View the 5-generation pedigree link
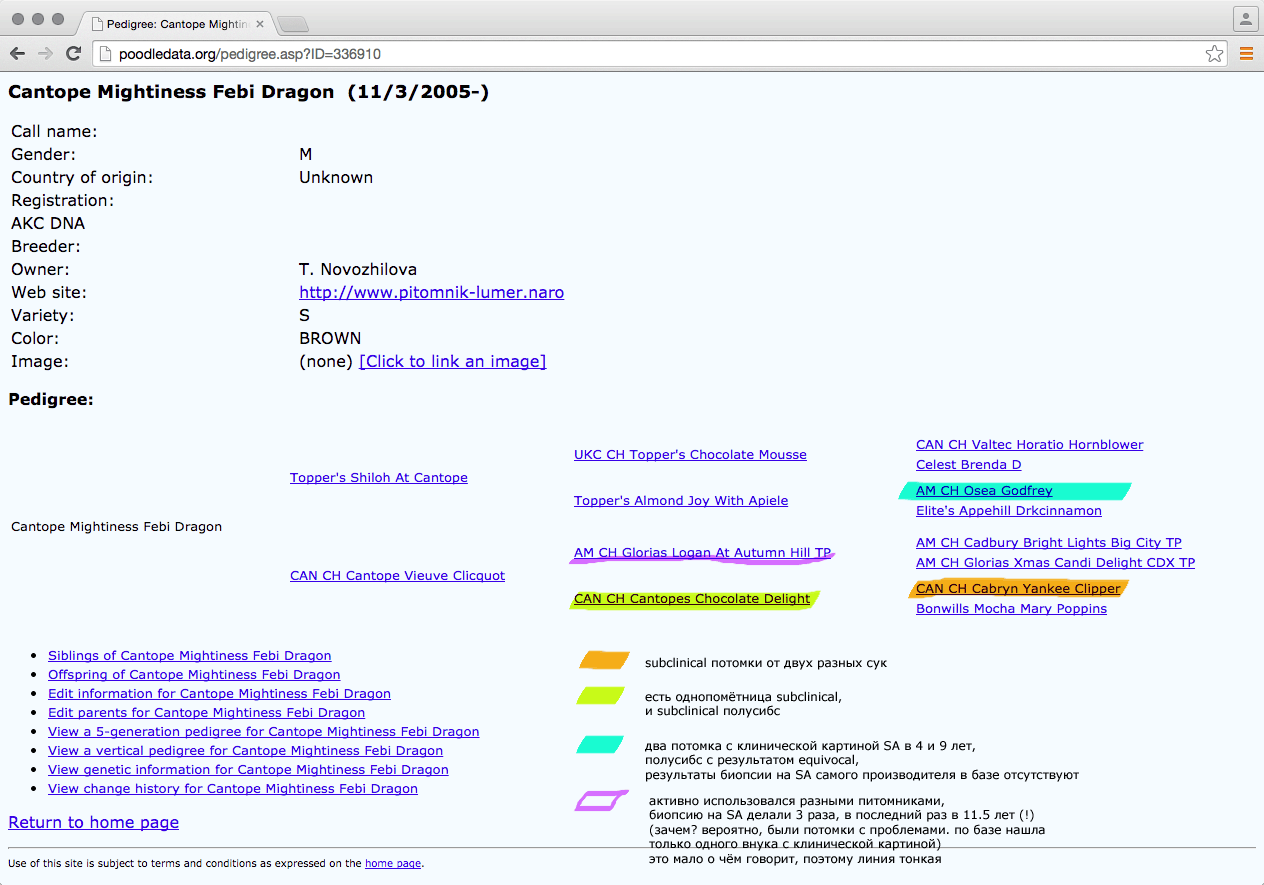Viewport: 1264px width, 885px height. point(263,732)
